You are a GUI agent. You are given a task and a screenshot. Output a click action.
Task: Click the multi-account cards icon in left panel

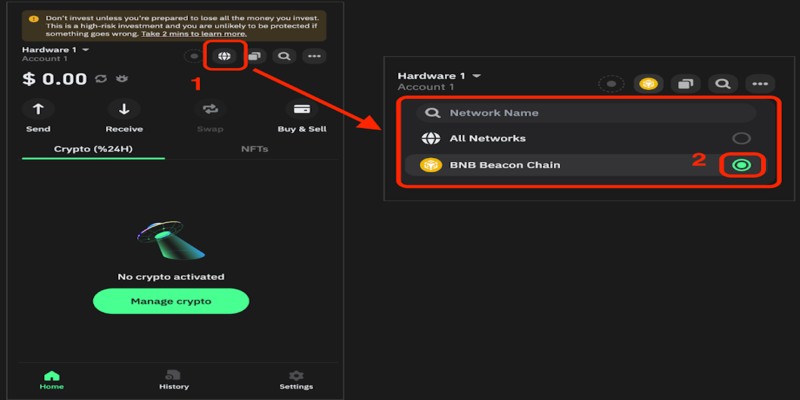[x=255, y=56]
